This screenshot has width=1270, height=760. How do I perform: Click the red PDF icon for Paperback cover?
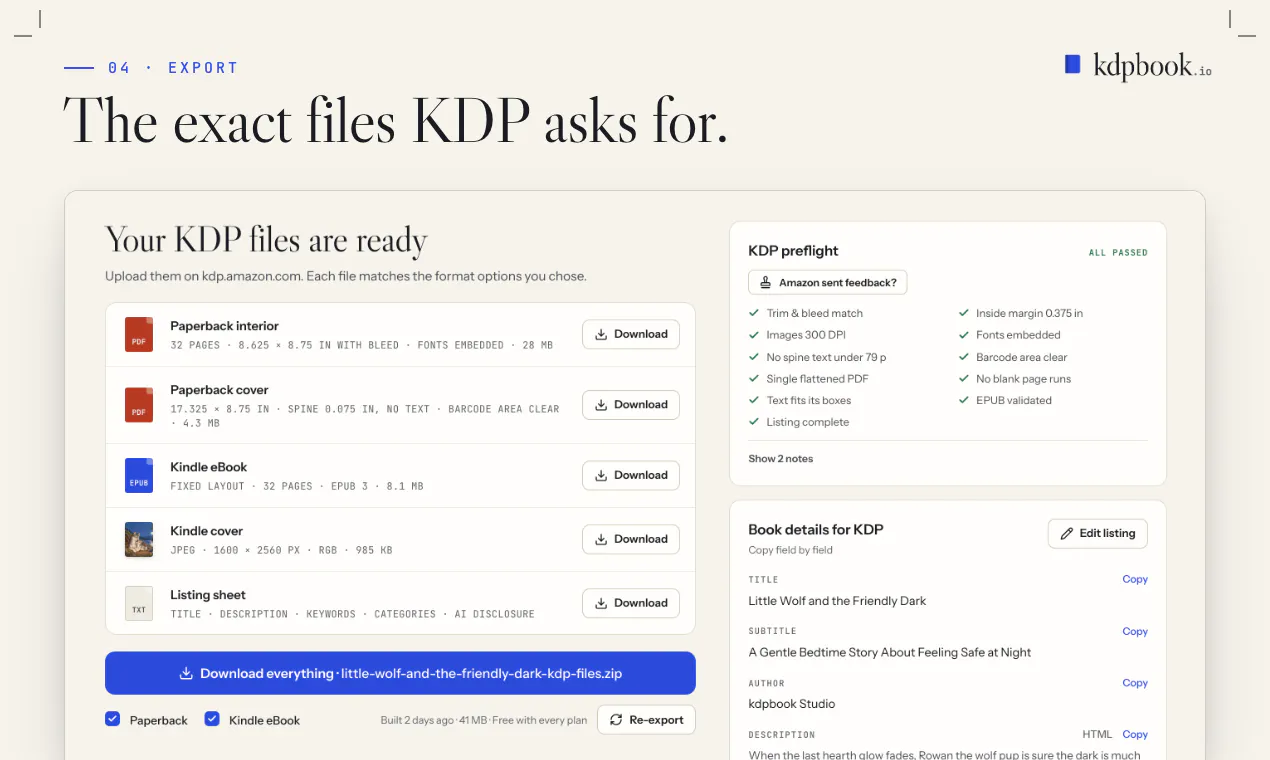(139, 405)
